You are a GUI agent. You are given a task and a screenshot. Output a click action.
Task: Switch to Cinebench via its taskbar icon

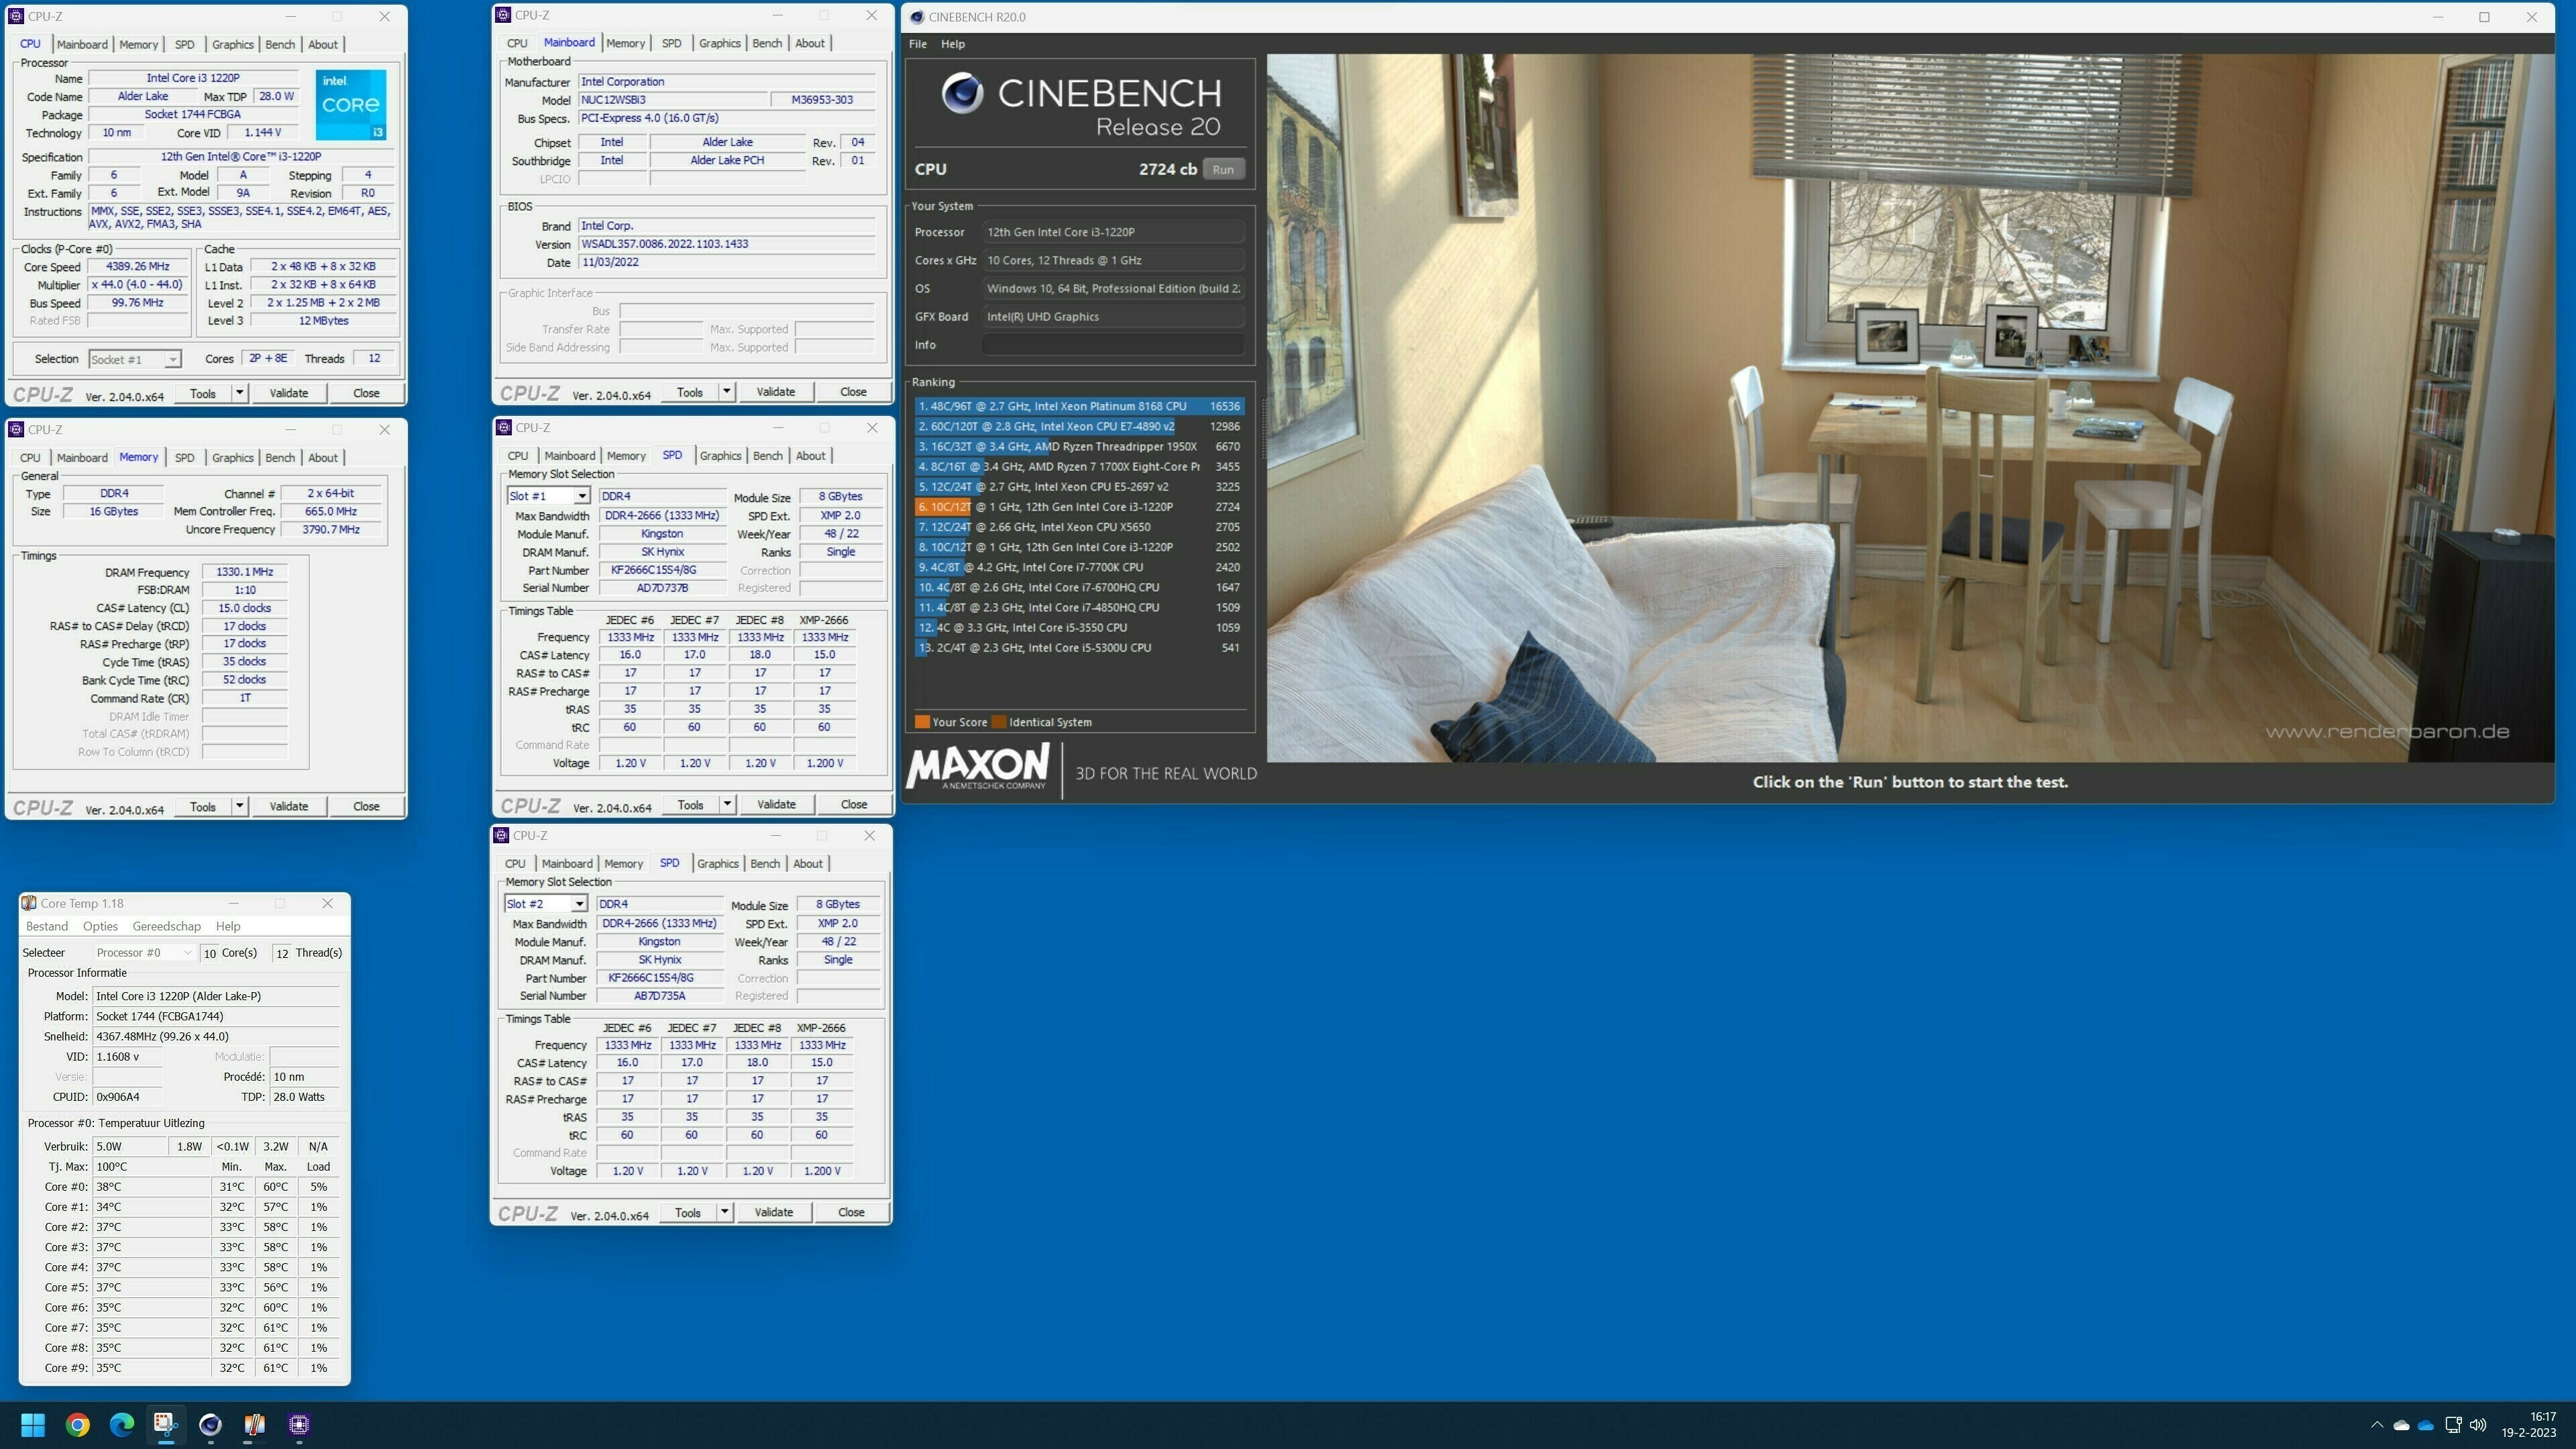(x=210, y=1424)
